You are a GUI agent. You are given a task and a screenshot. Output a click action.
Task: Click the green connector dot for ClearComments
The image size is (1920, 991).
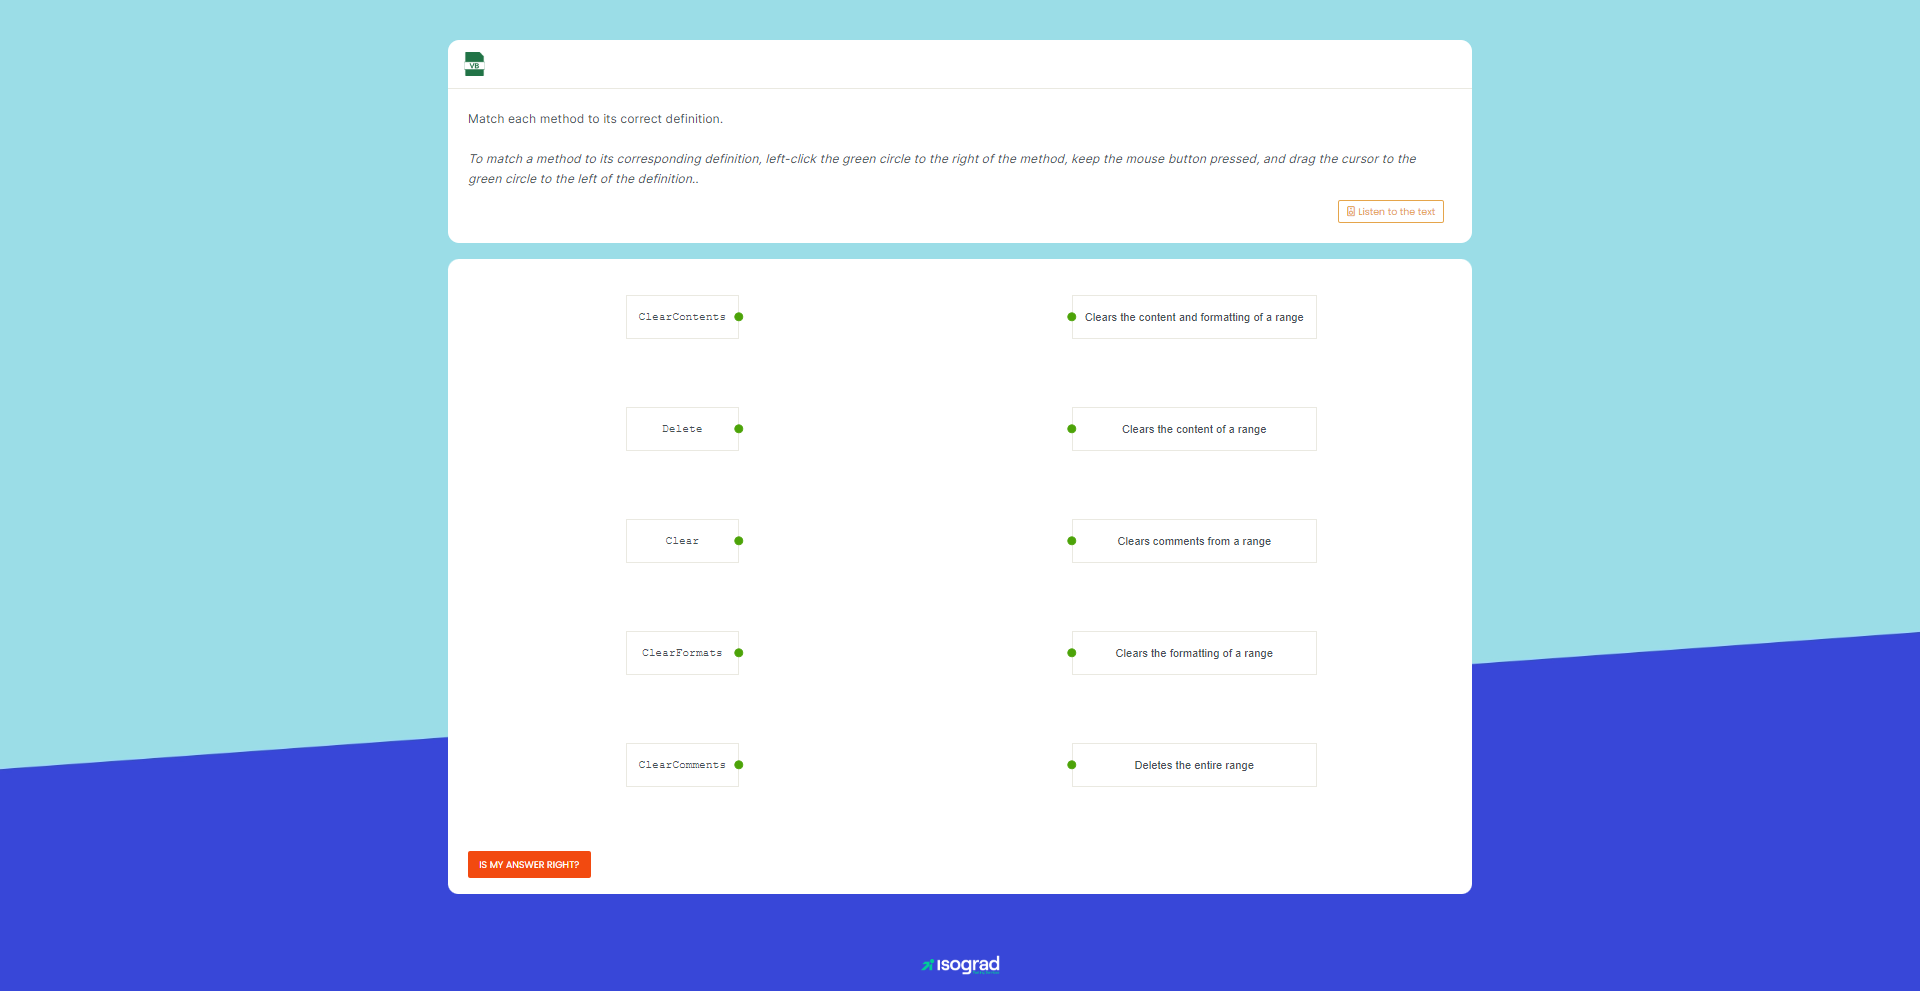739,765
